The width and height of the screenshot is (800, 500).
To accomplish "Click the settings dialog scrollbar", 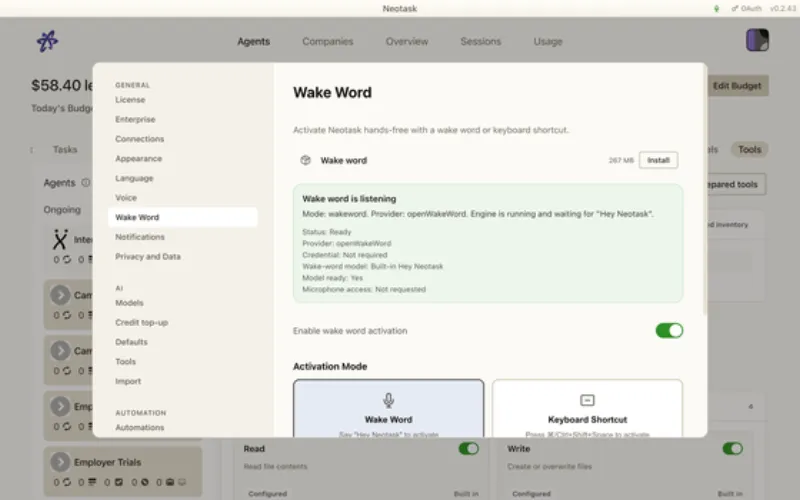I will pos(705,189).
